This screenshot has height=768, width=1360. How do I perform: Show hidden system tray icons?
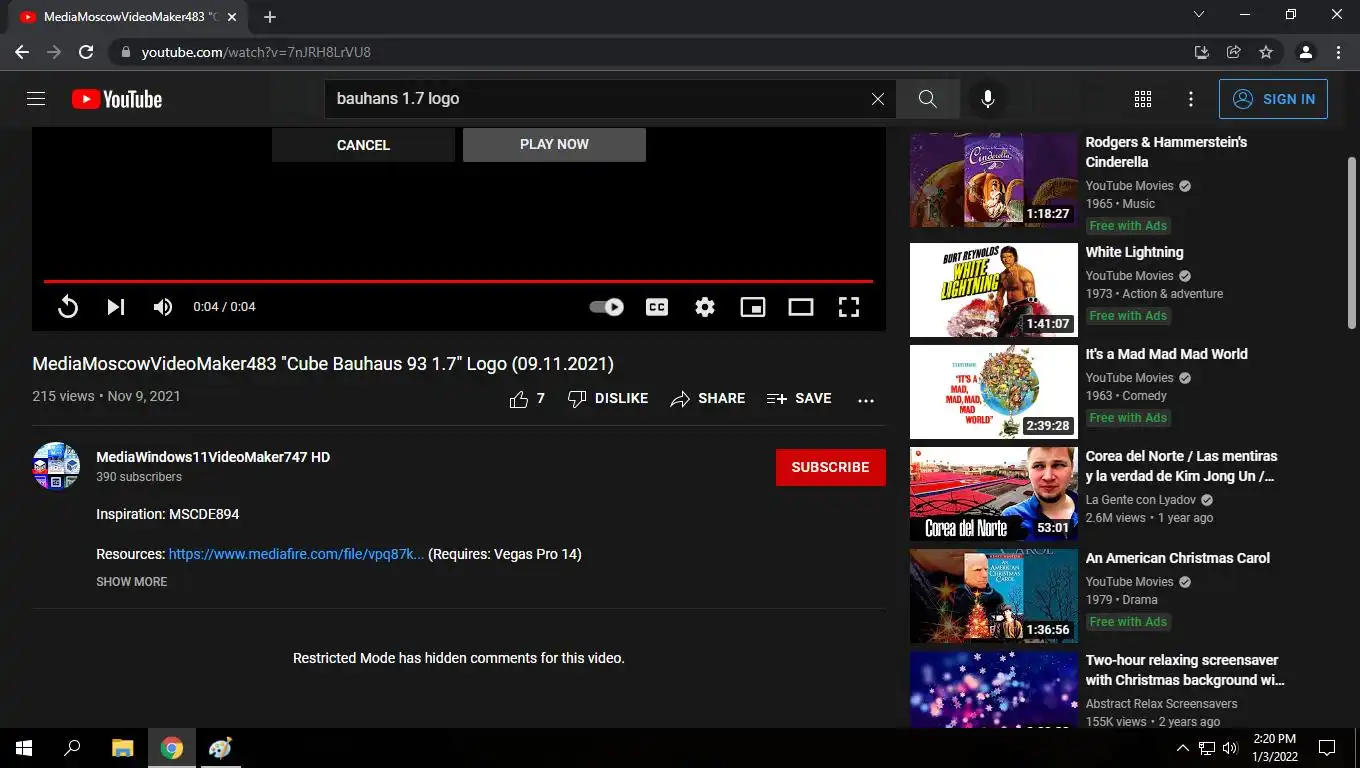(1183, 748)
